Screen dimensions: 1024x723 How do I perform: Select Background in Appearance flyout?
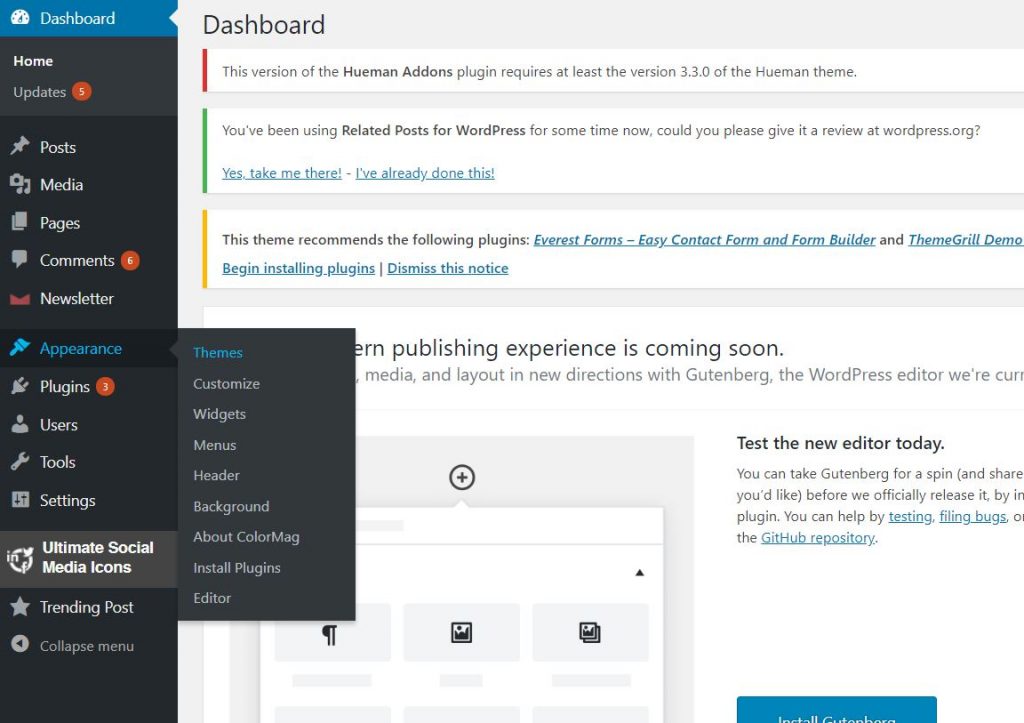point(231,507)
